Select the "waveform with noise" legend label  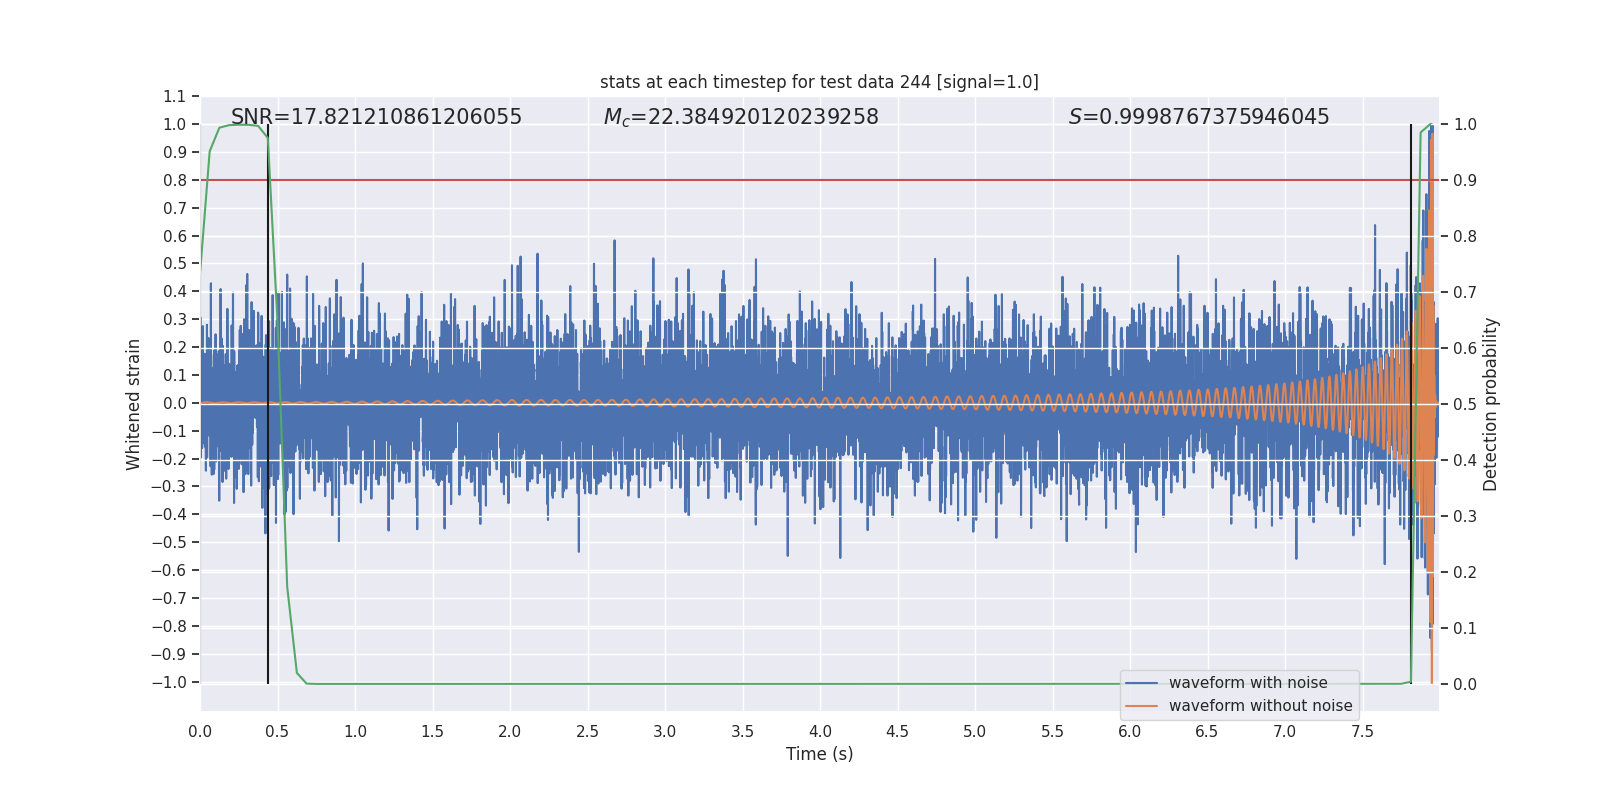1248,683
